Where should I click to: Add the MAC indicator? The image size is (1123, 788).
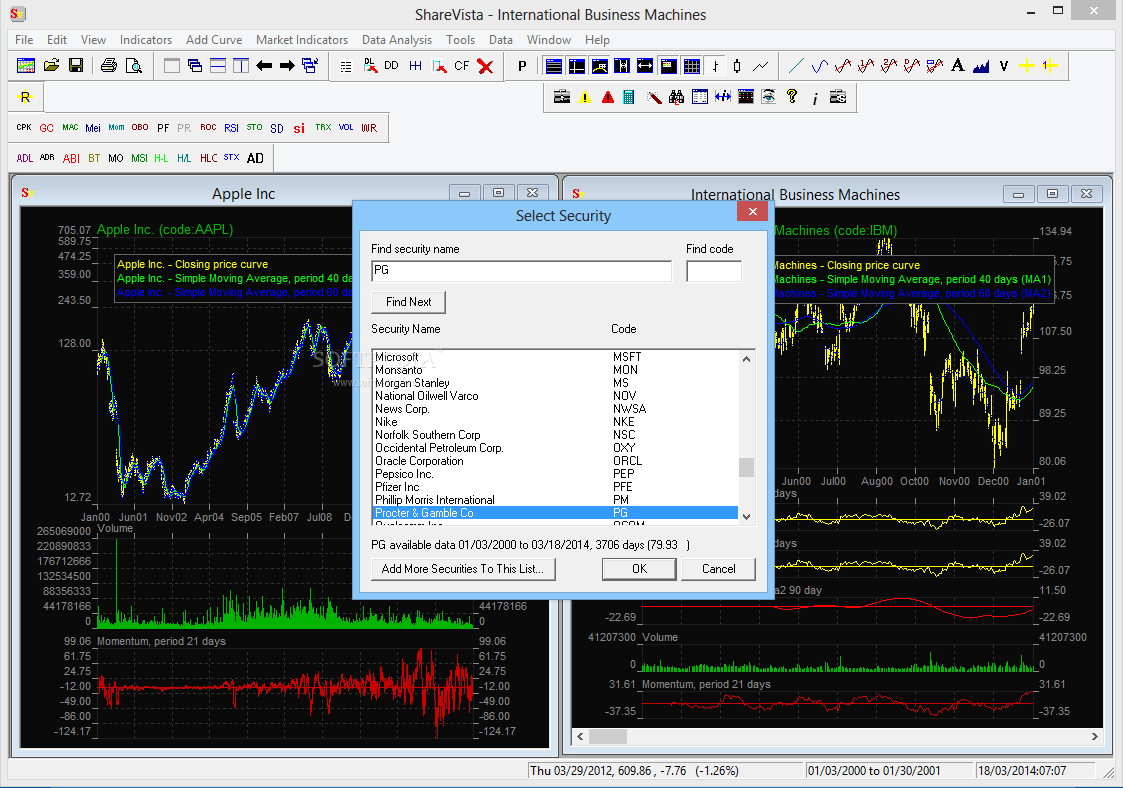click(70, 128)
